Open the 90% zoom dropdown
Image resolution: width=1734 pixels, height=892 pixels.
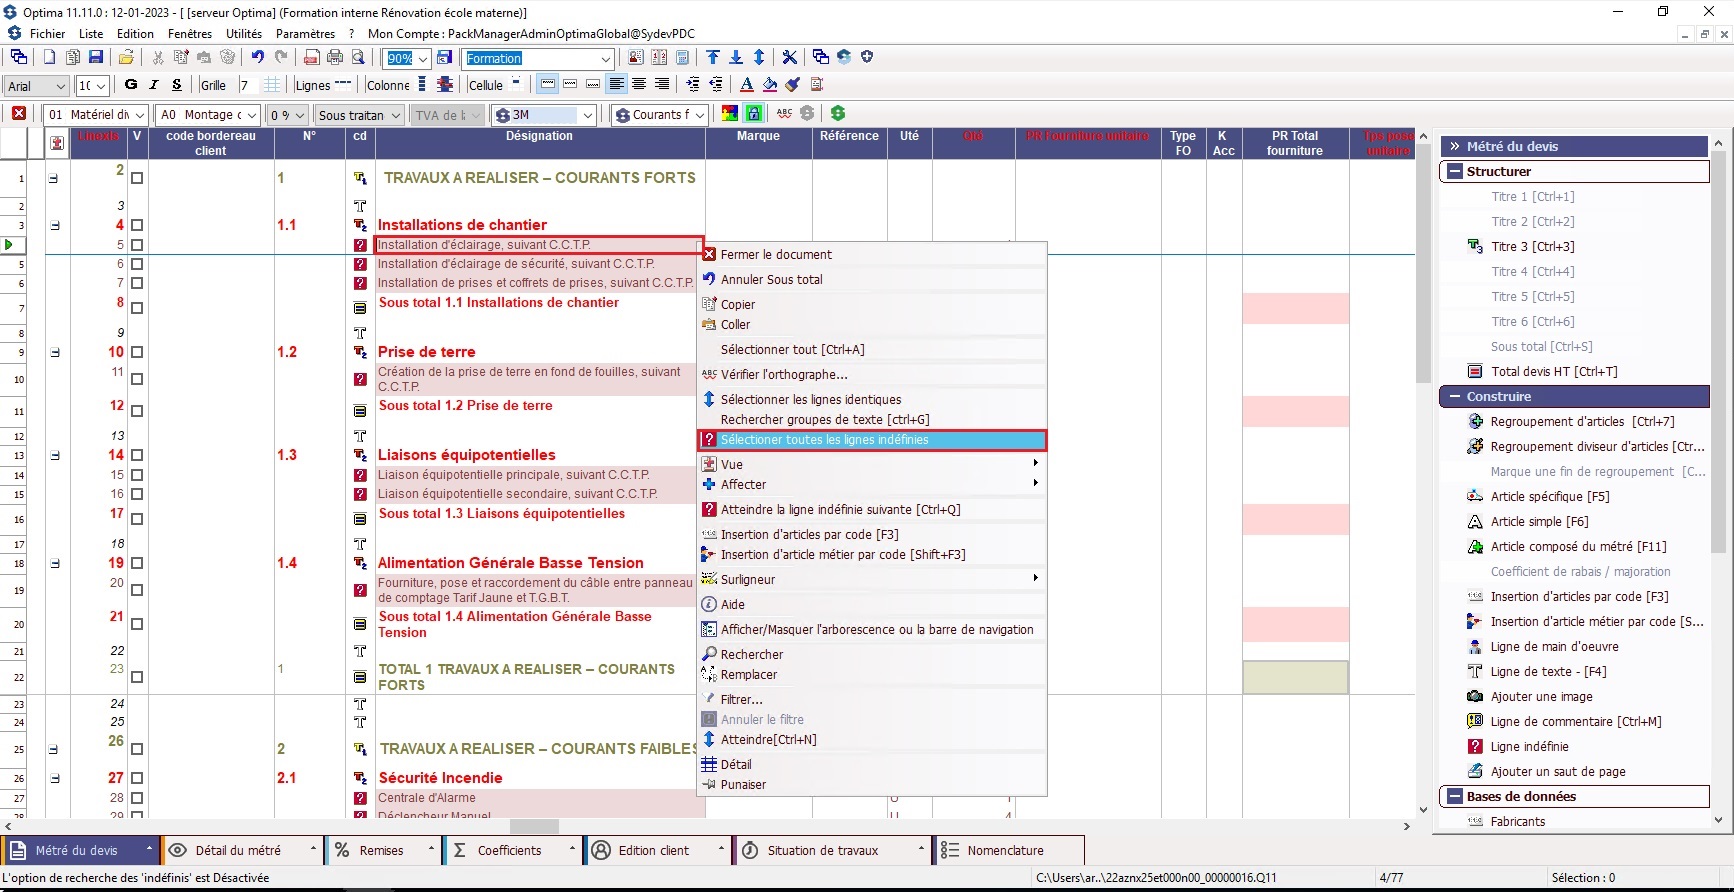point(423,59)
